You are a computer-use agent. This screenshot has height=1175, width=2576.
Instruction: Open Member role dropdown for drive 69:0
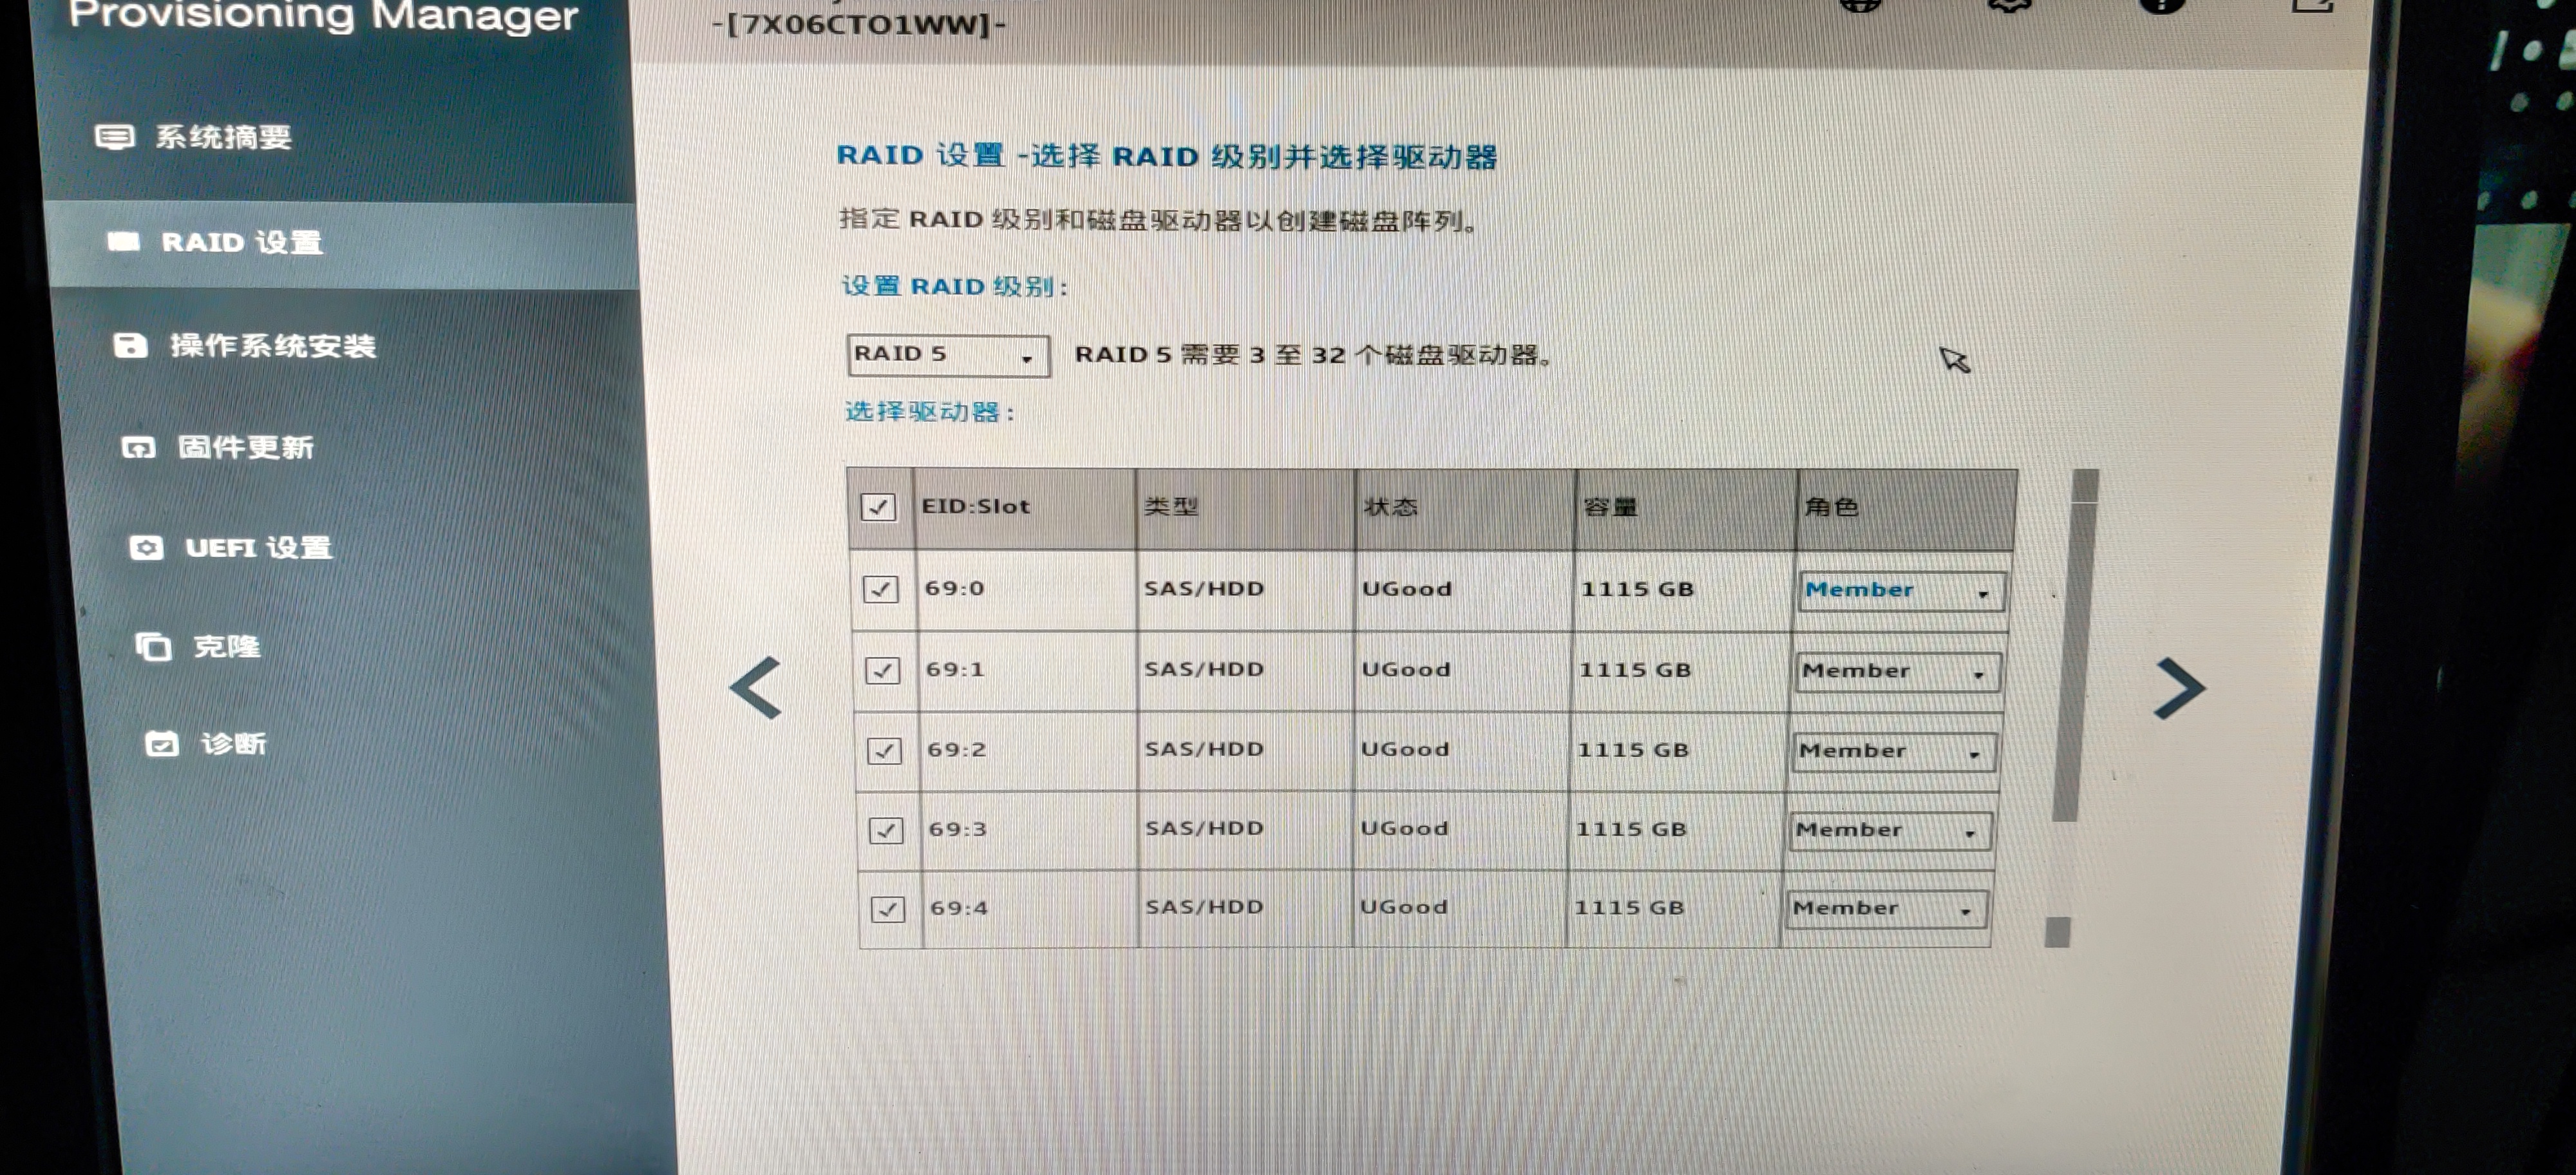point(1901,591)
